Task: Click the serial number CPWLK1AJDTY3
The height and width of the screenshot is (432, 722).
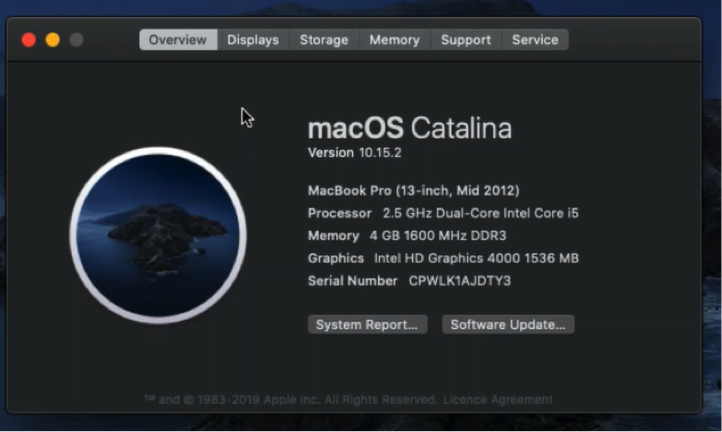Action: [459, 281]
